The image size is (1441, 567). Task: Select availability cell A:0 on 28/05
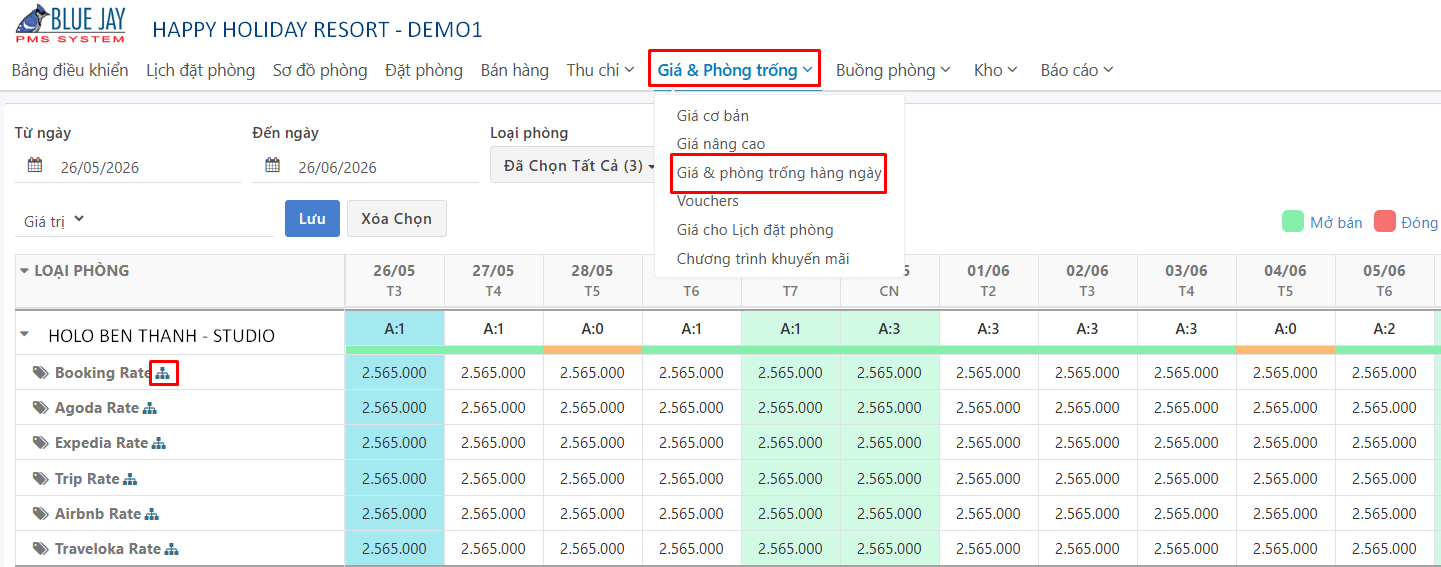click(592, 328)
